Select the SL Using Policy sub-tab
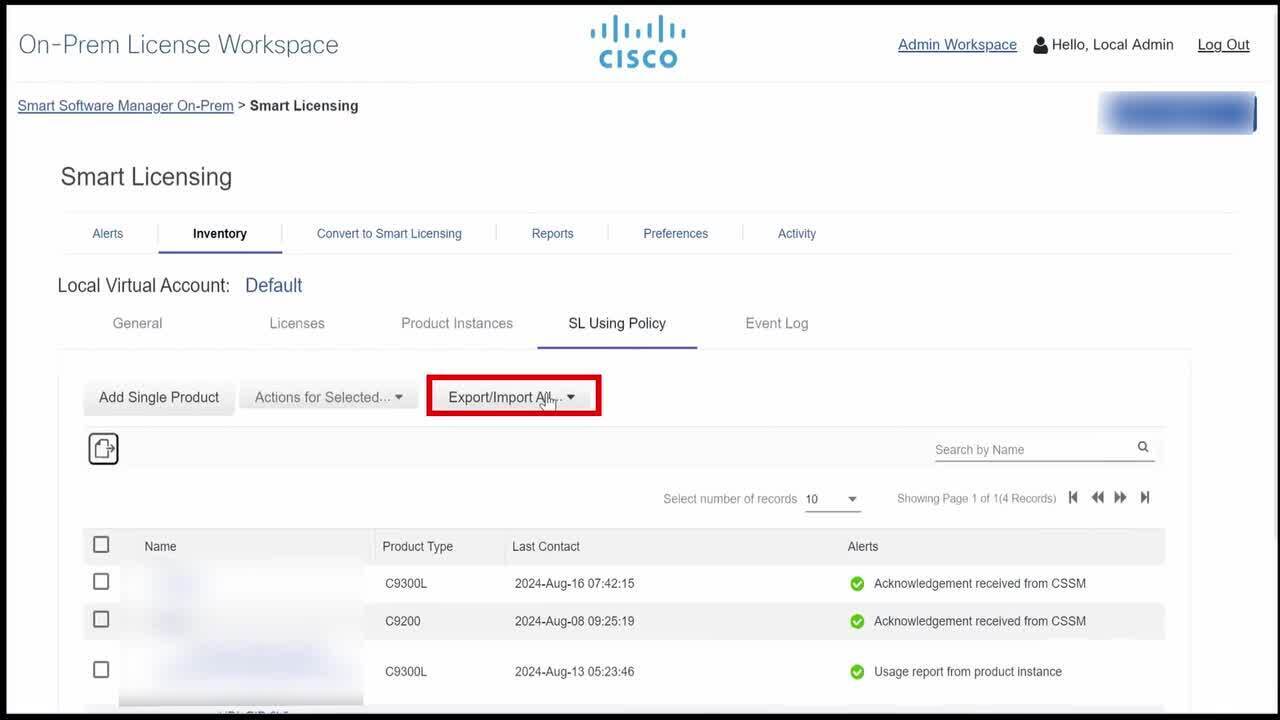Screen dimensions: 1280x720 point(617,323)
